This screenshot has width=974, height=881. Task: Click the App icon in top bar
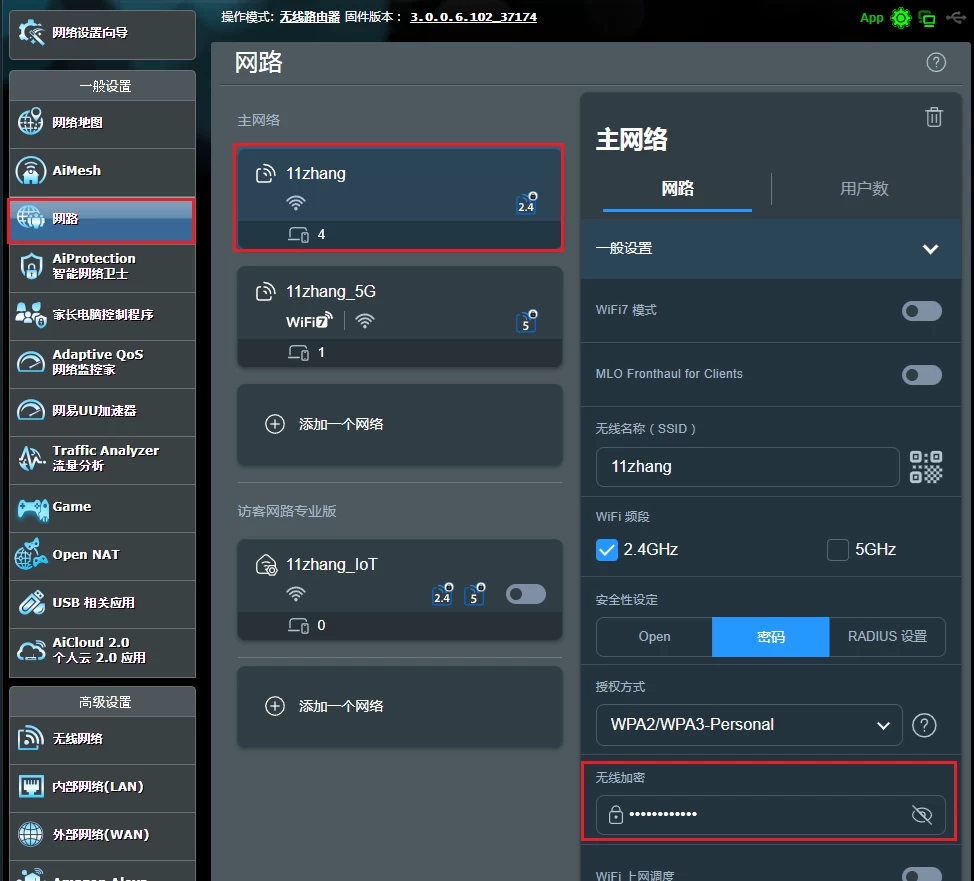[x=871, y=17]
